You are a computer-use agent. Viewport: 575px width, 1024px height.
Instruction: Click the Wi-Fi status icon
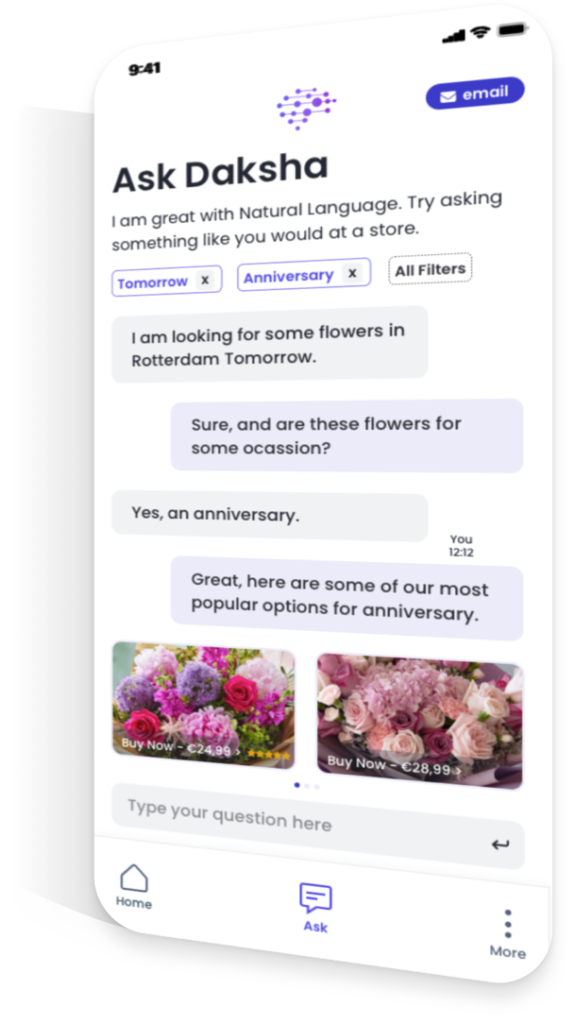[x=482, y=33]
